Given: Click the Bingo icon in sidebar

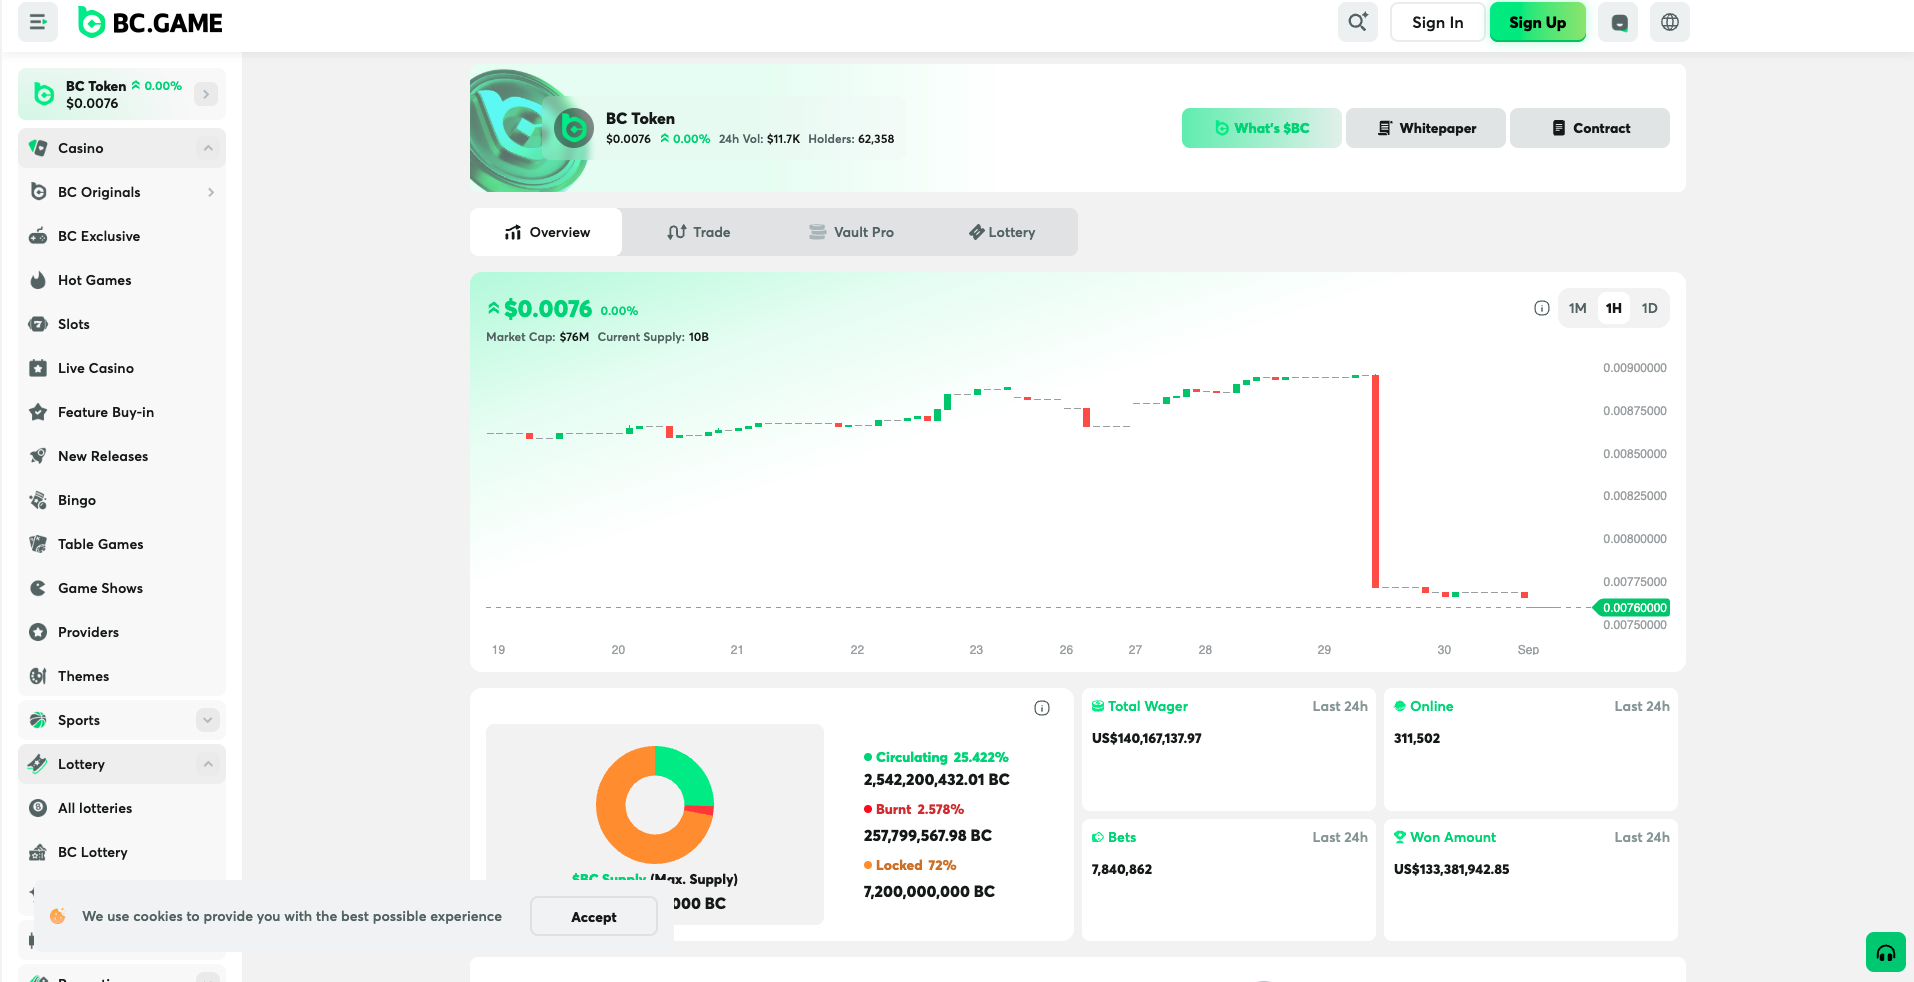Looking at the screenshot, I should [x=38, y=500].
